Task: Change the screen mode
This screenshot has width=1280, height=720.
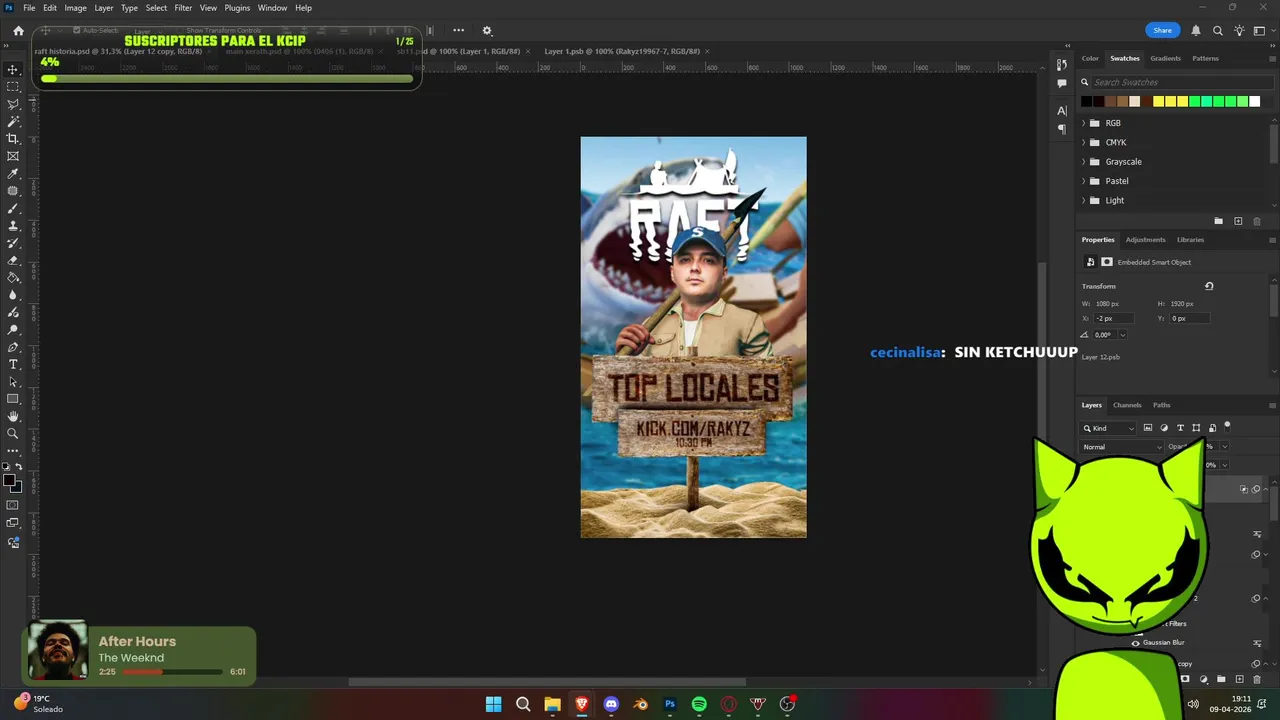Action: tap(13, 523)
